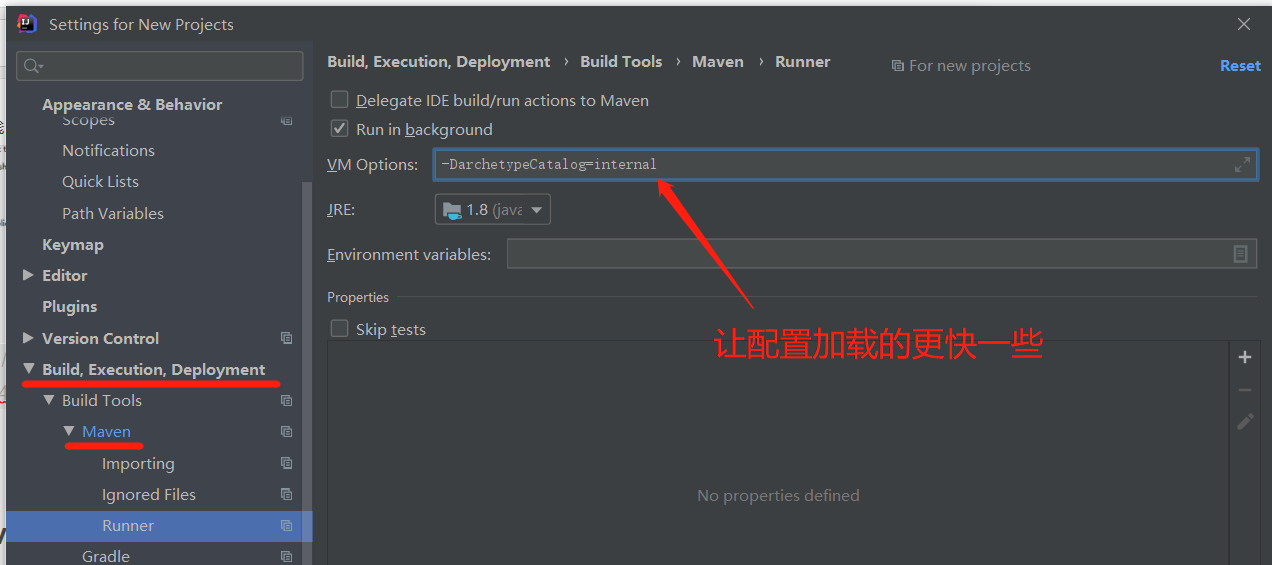The image size is (1272, 565).
Task: Open the Plugins settings page
Action: pyautogui.click(x=70, y=306)
